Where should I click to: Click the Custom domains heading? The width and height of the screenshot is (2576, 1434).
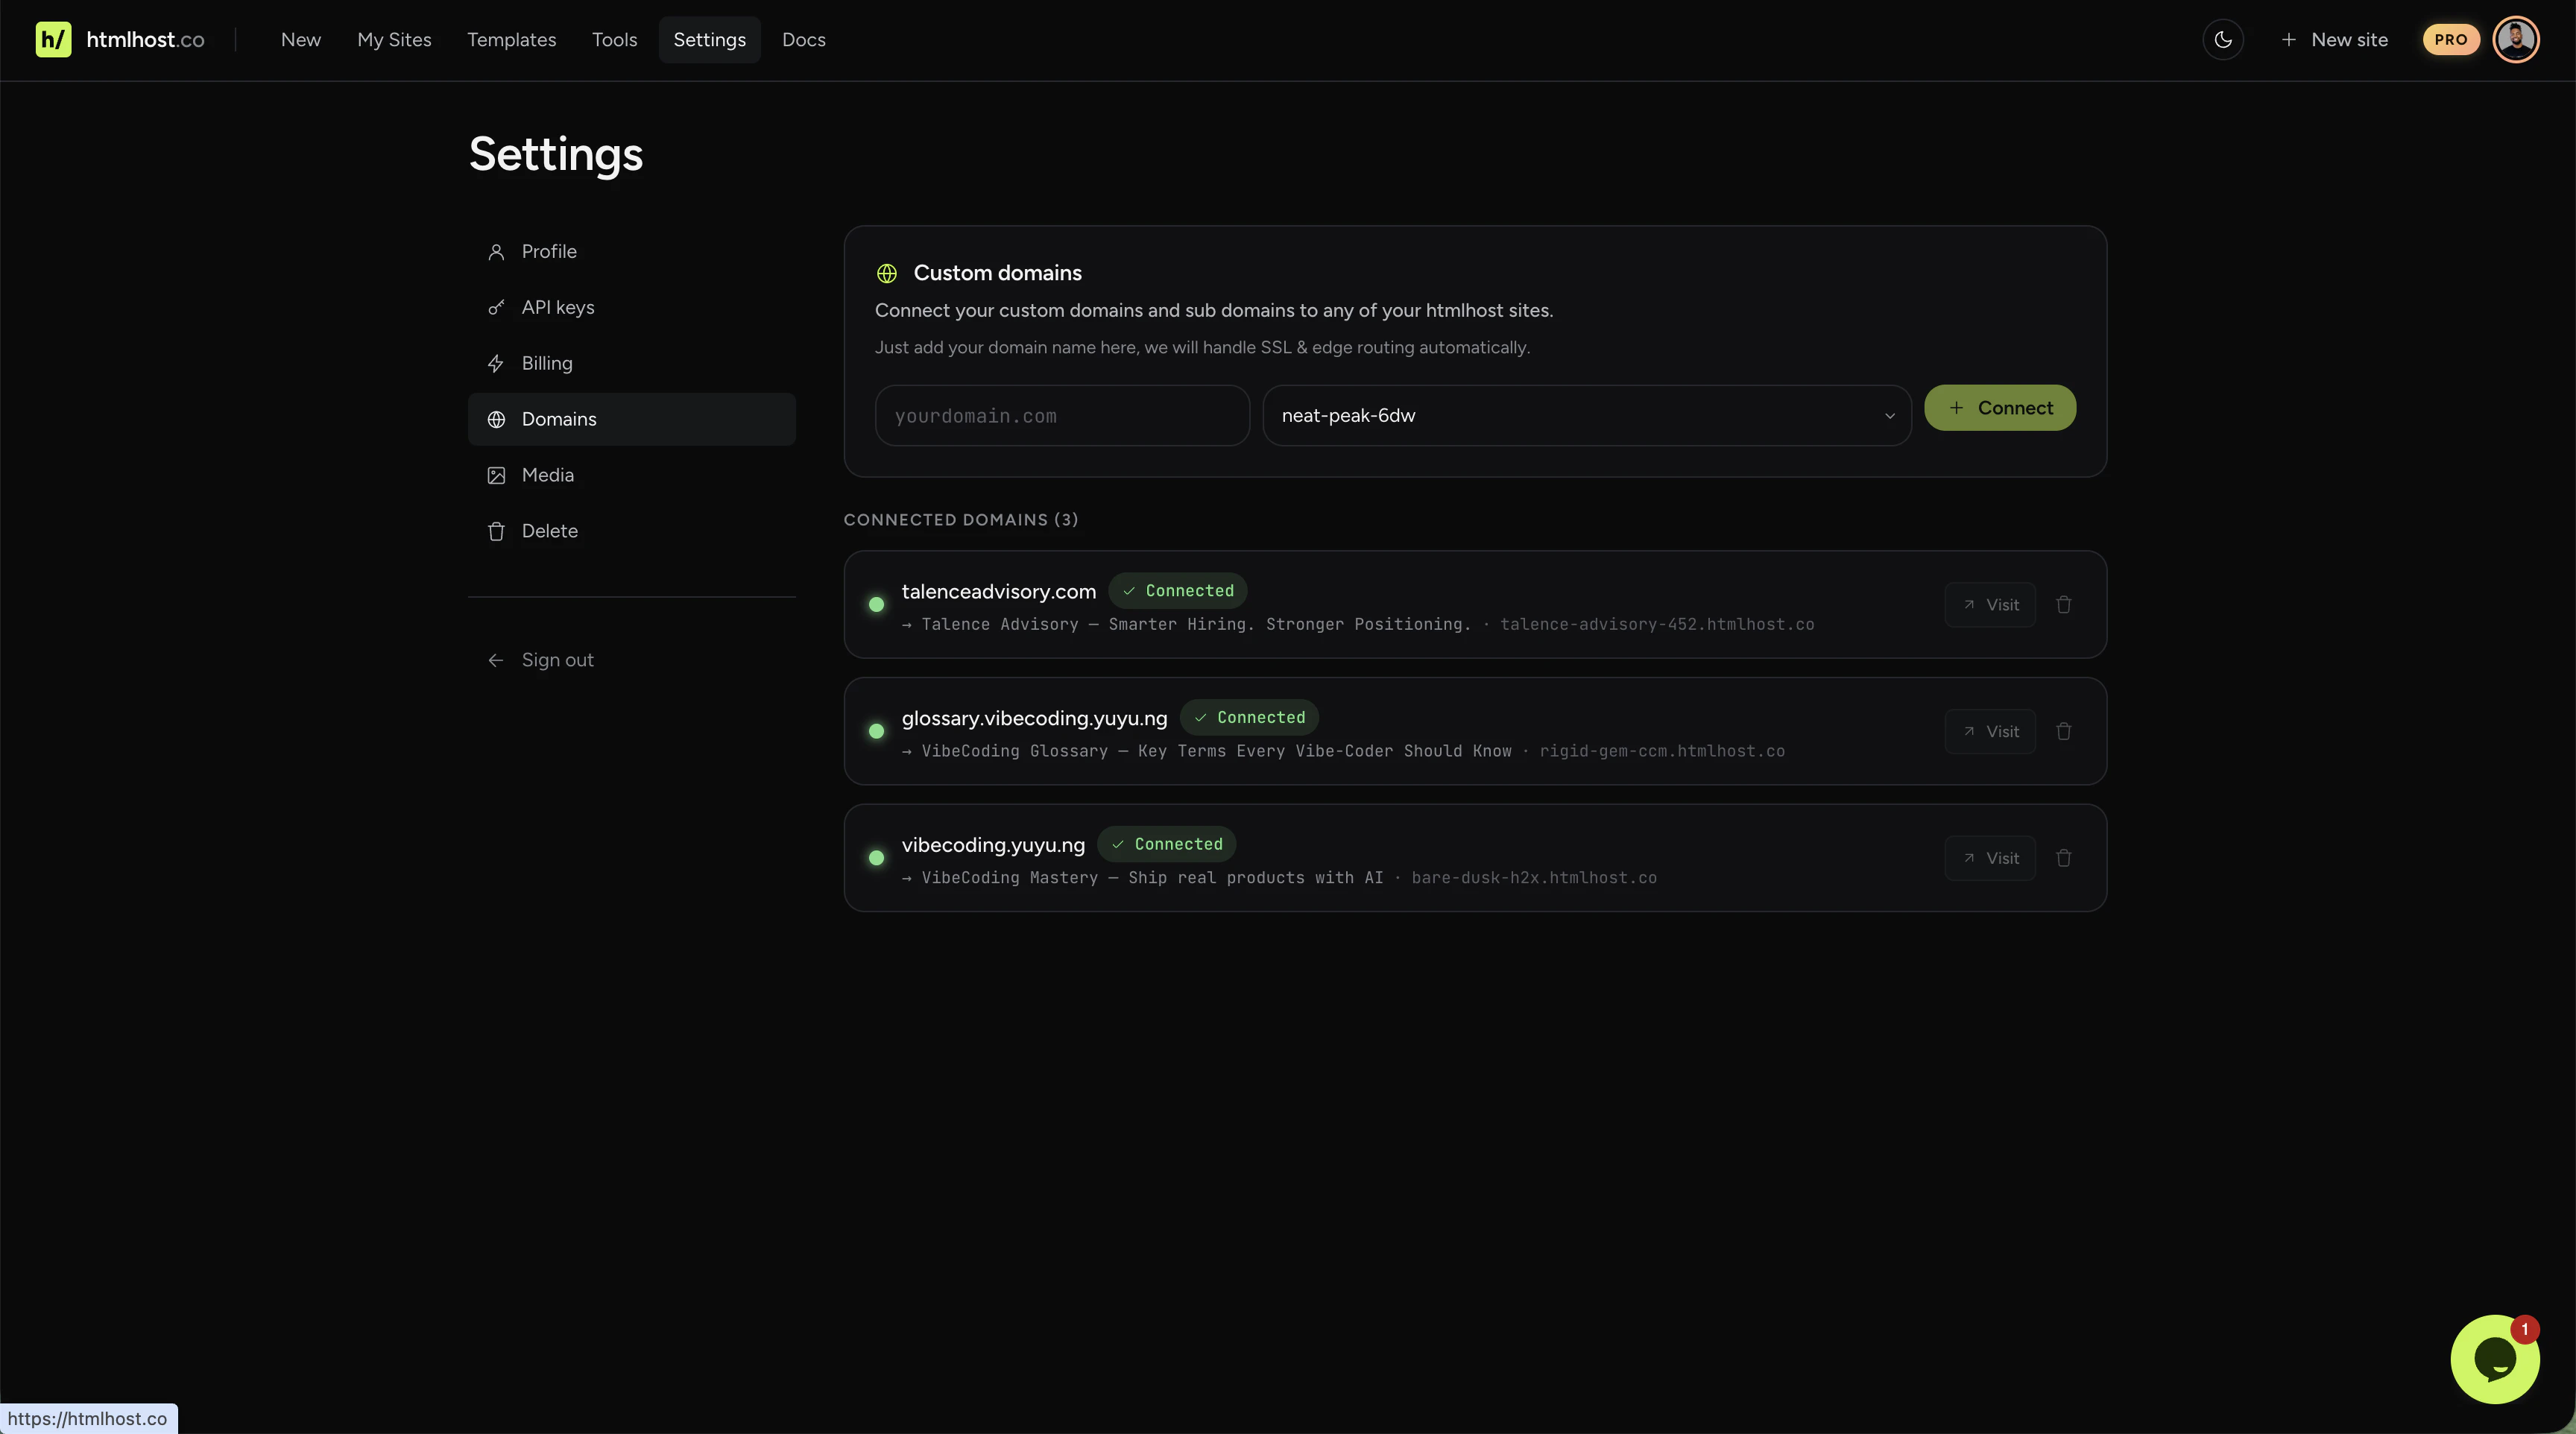coord(998,274)
